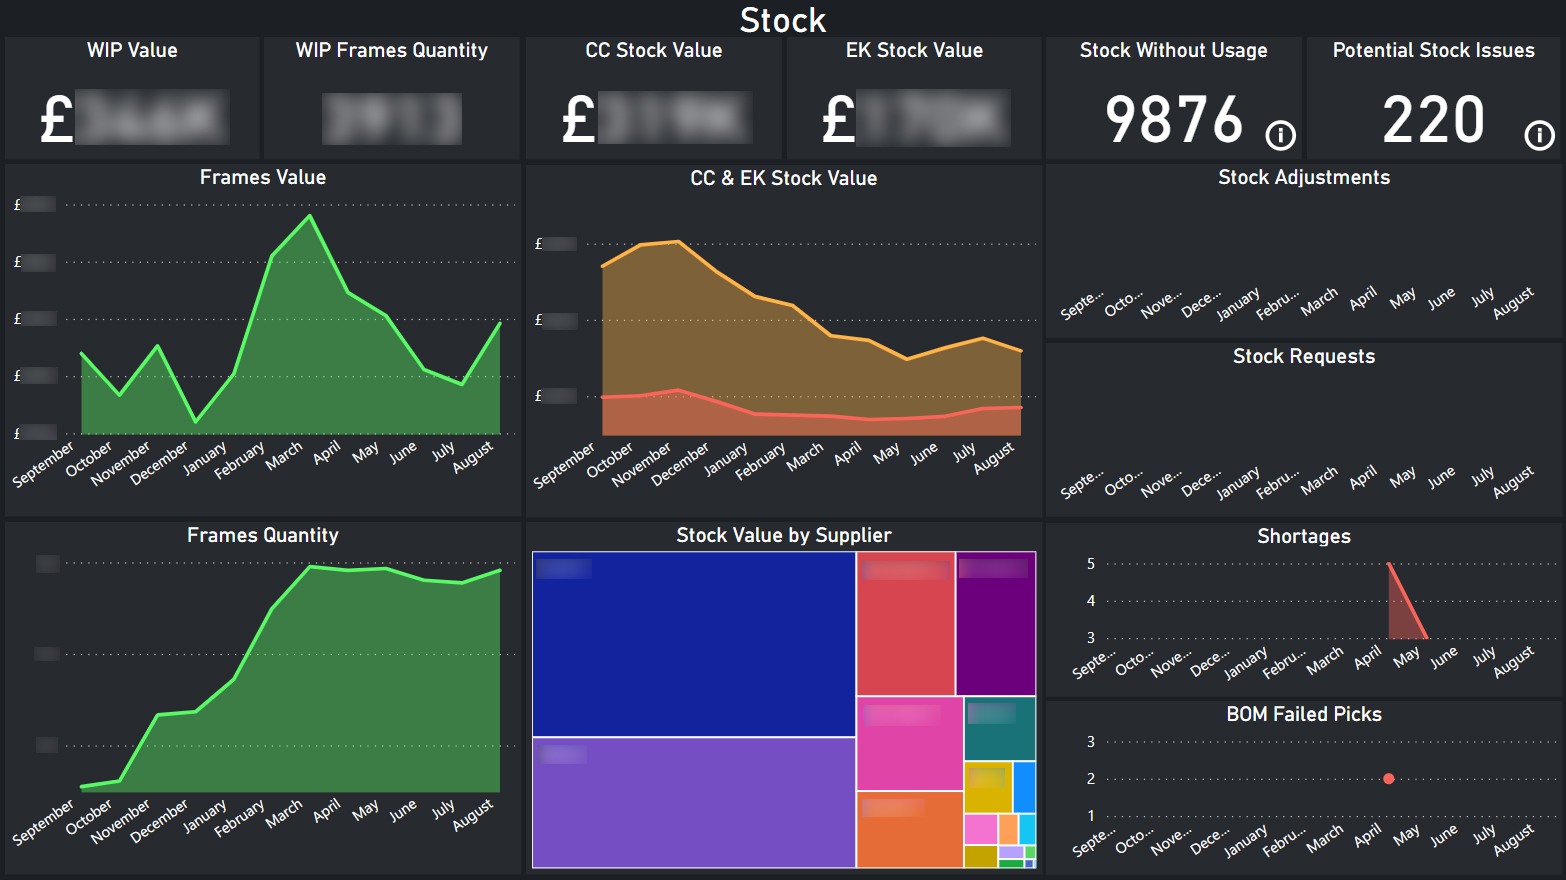Select the CC & EK Stock Value chart title
The image size is (1566, 880).
[784, 178]
